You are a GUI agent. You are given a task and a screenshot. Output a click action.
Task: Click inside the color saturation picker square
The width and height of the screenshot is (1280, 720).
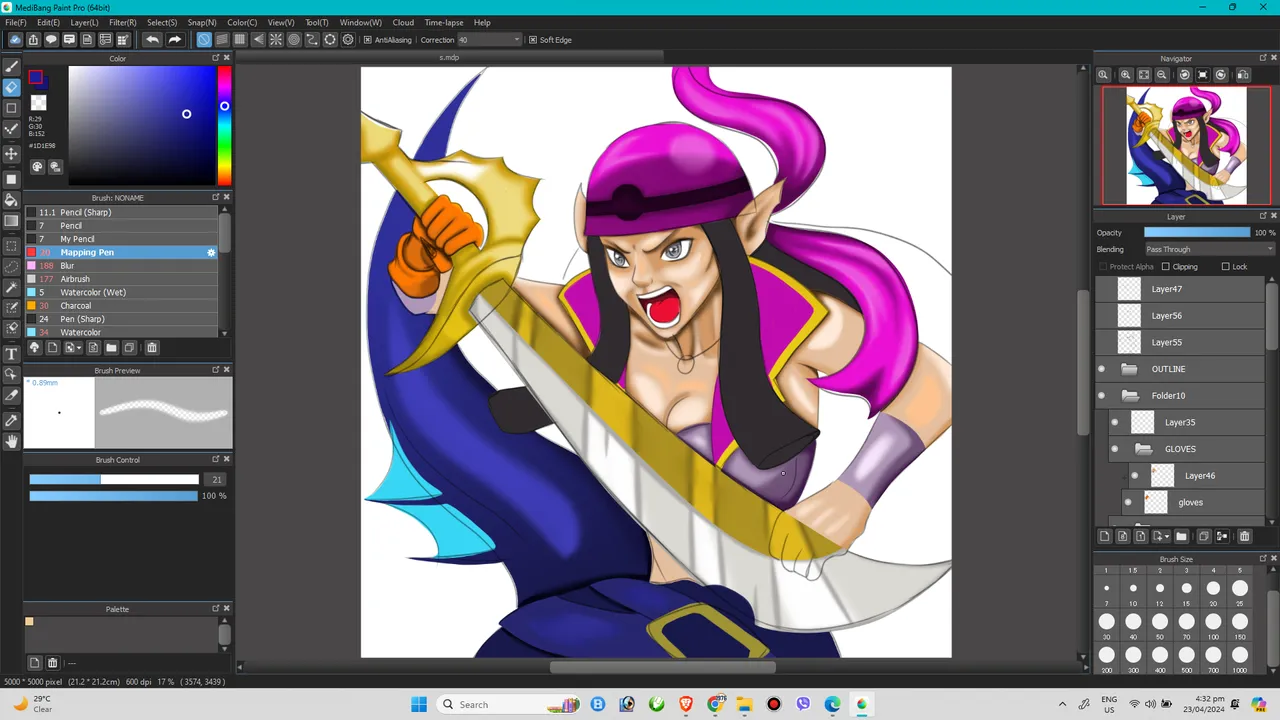pos(141,125)
